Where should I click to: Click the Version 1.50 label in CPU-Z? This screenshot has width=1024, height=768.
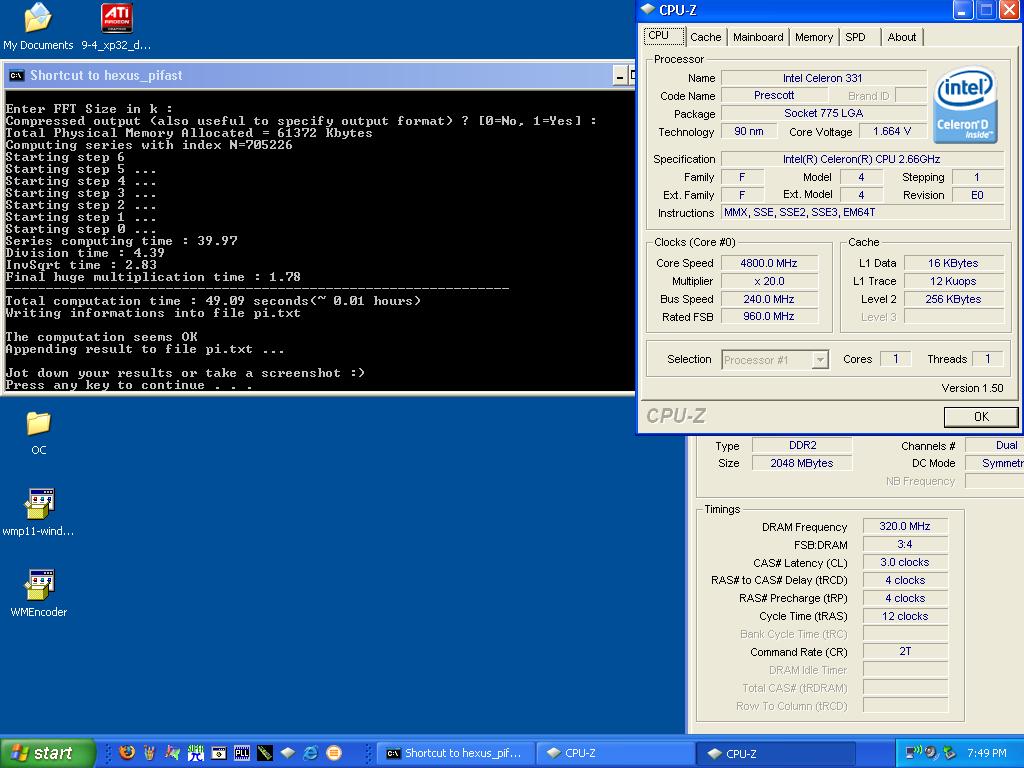pyautogui.click(x=972, y=388)
